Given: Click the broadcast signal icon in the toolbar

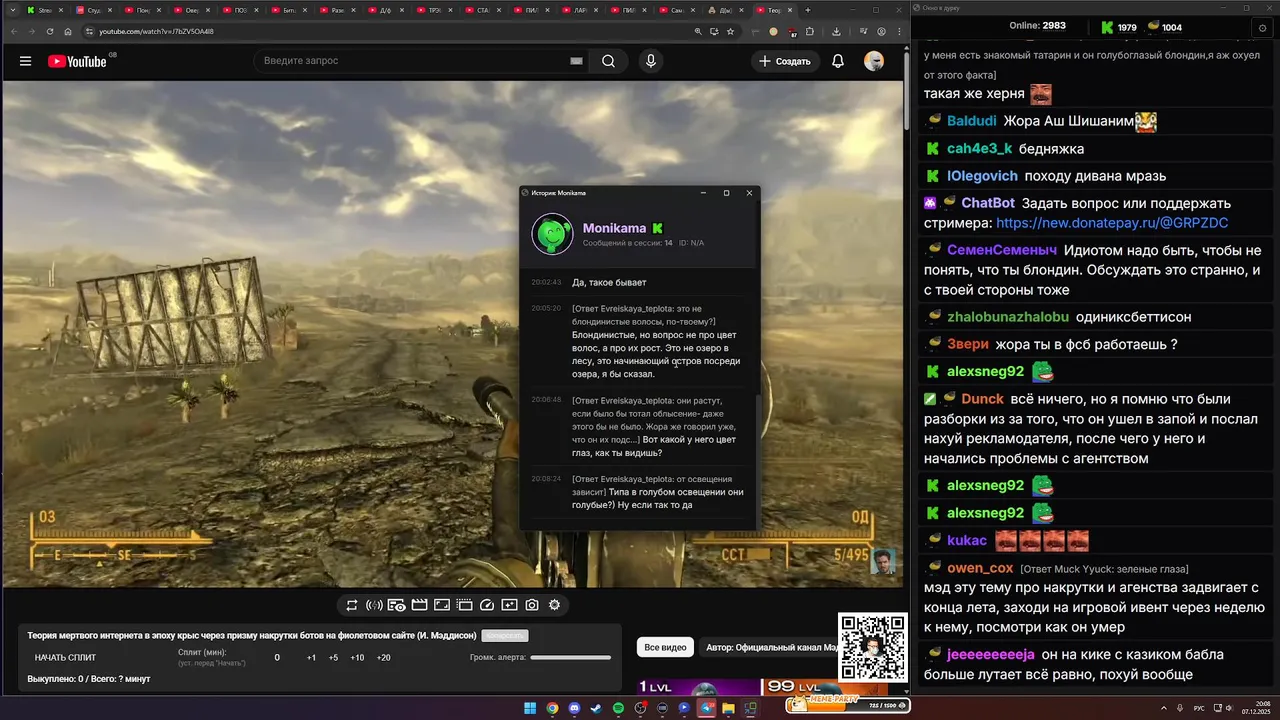Looking at the screenshot, I should [x=374, y=605].
